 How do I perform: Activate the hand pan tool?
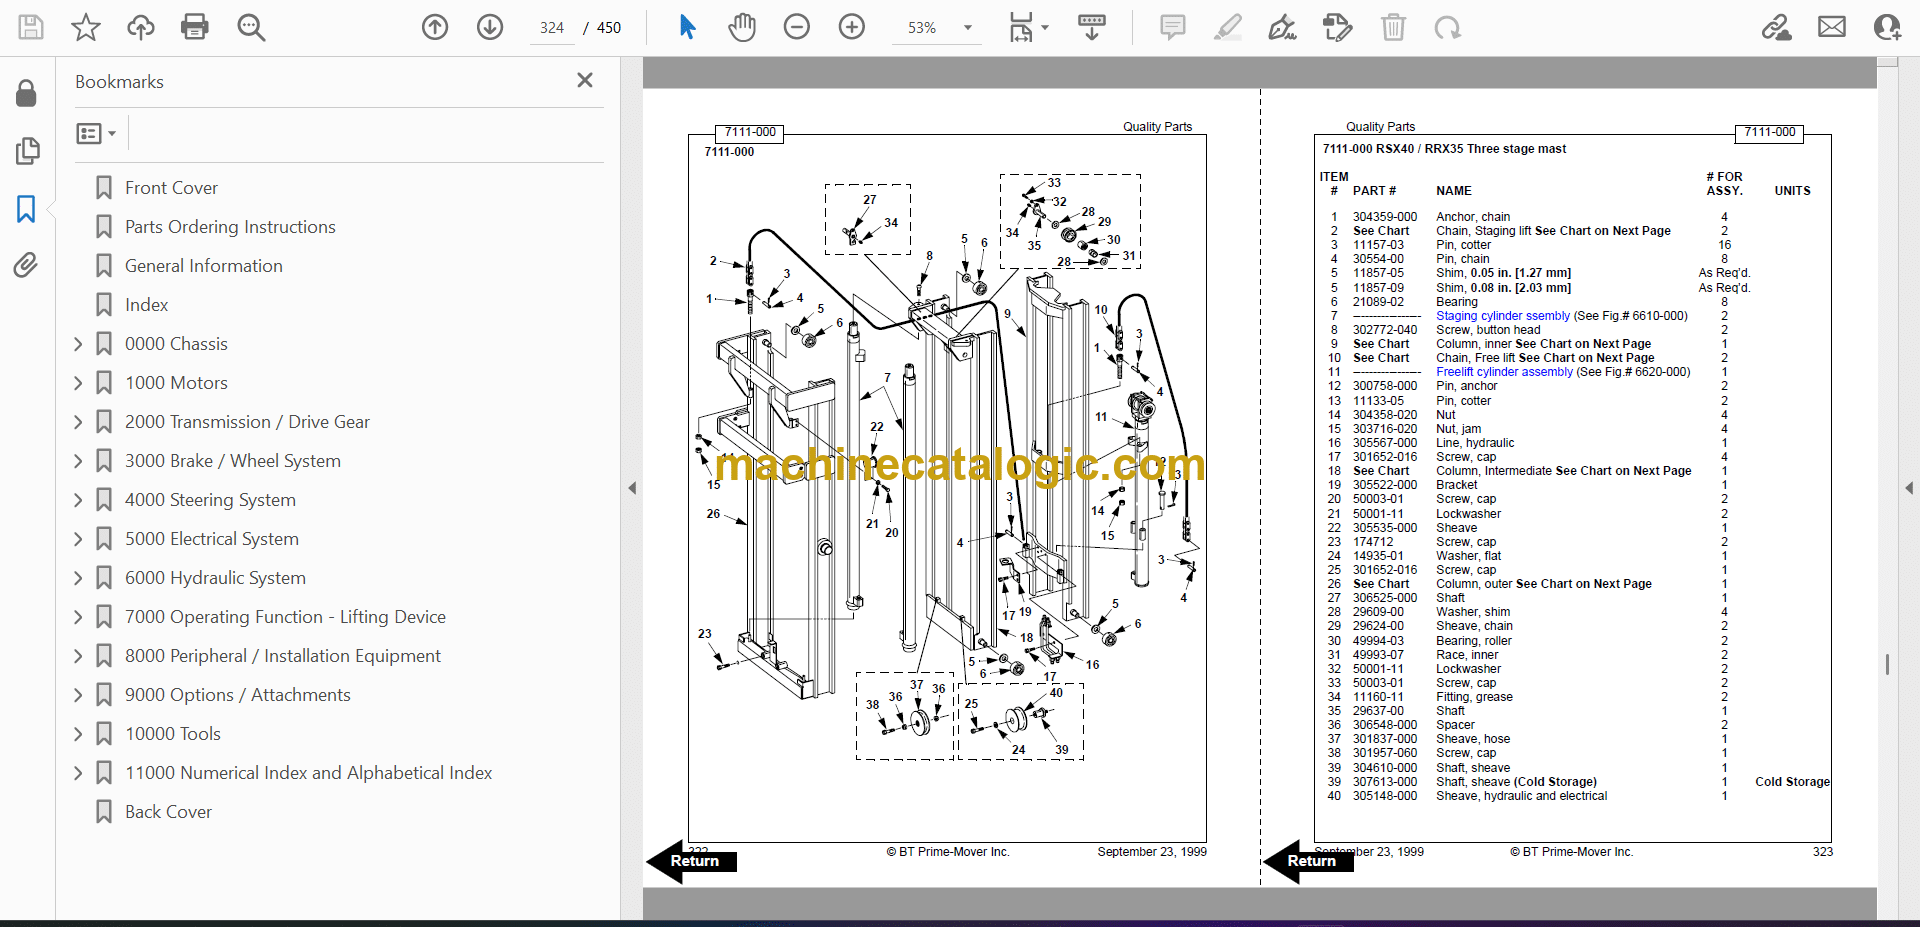742,27
